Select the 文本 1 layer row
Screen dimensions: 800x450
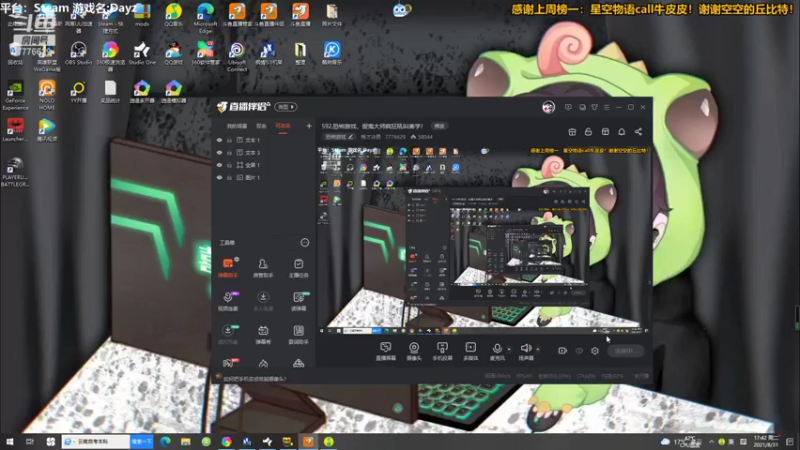pos(264,140)
